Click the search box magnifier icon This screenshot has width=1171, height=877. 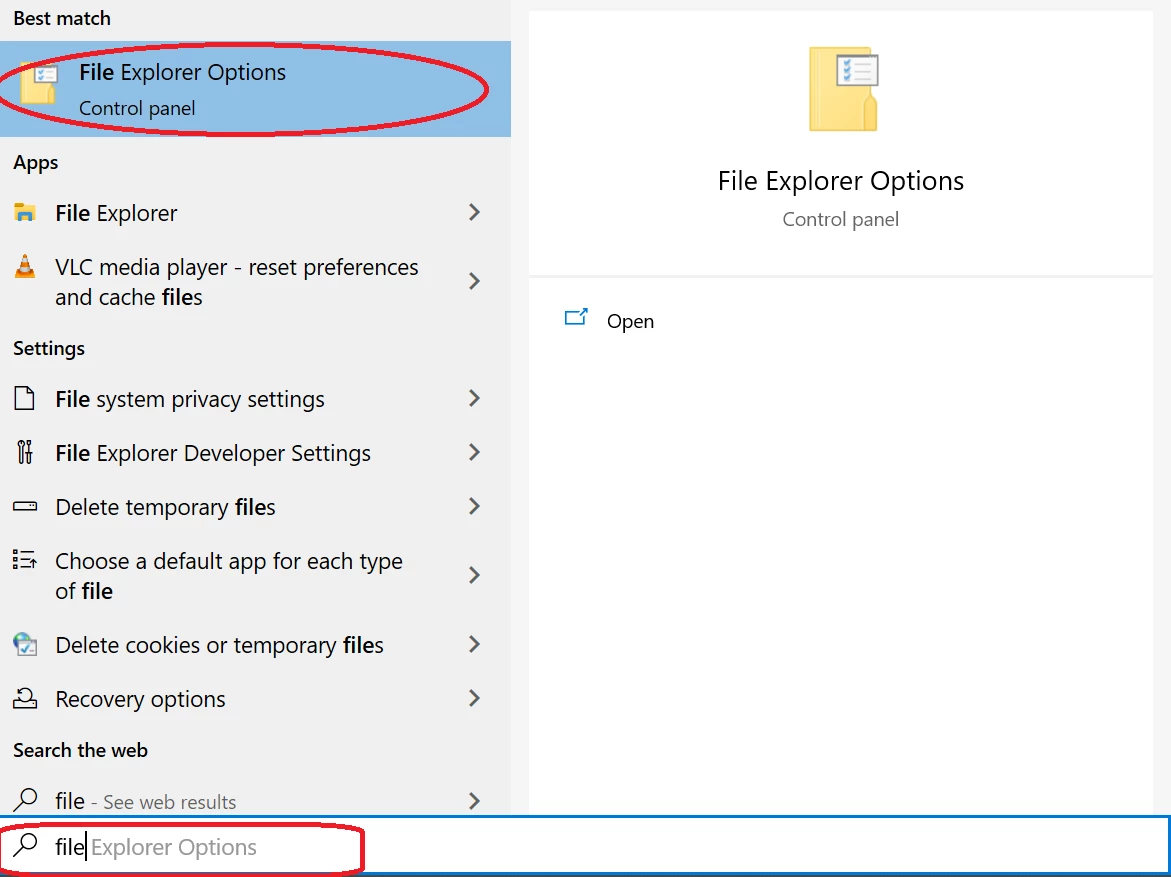pyautogui.click(x=26, y=845)
